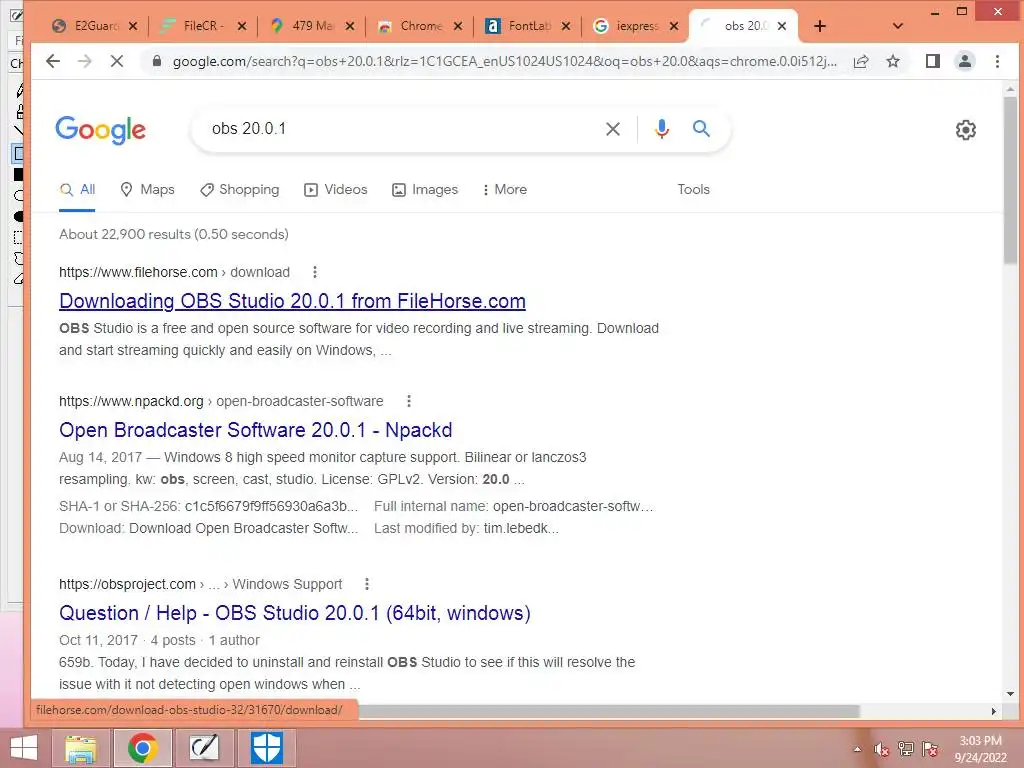Click the vertical page scrollbar

(1010, 180)
